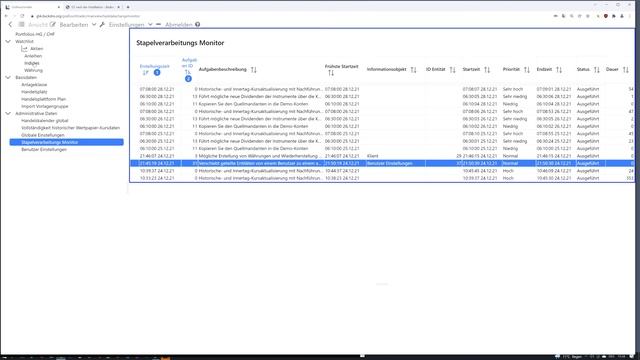640x360 pixels.
Task: Open the new browser tab button
Action: (128, 7)
